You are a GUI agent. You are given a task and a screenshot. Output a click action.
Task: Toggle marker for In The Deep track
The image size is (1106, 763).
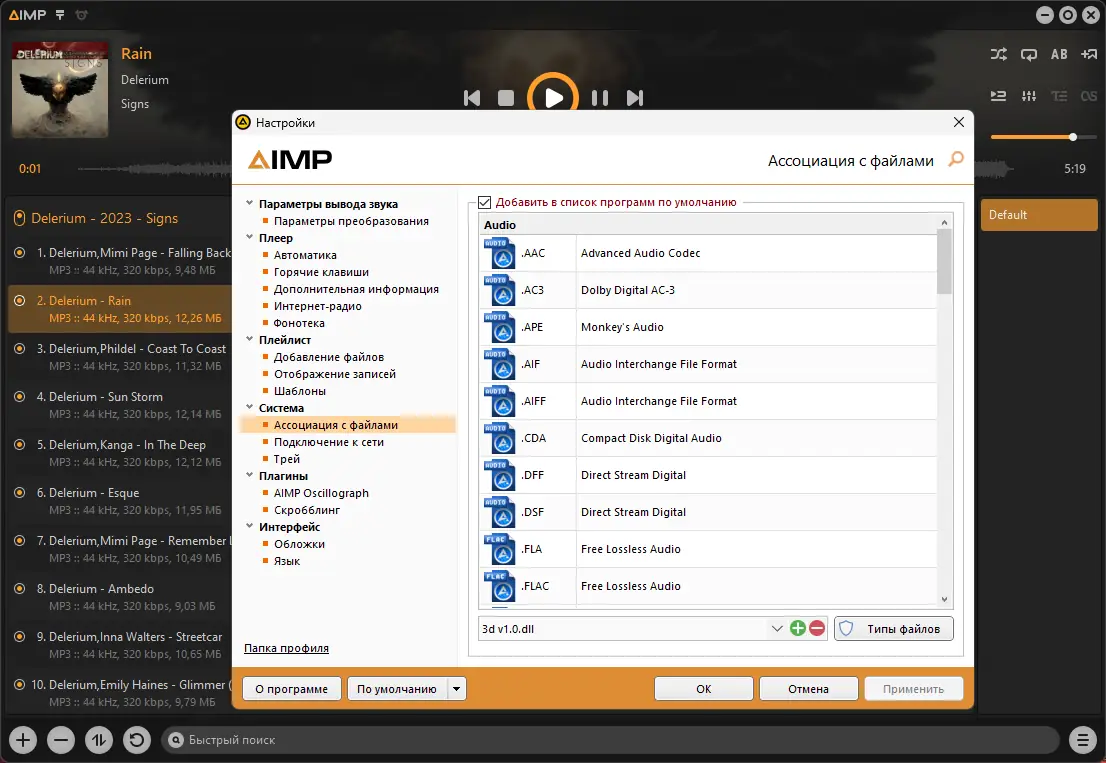coord(20,444)
